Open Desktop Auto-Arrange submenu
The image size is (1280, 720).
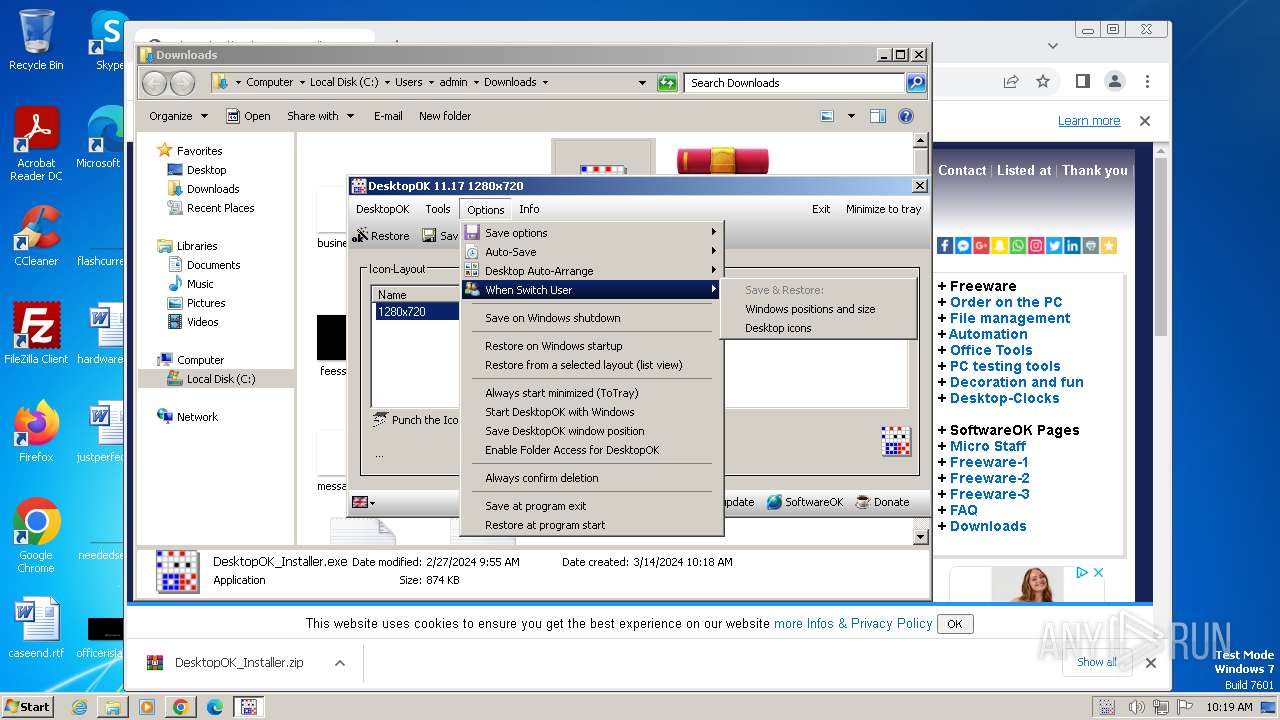pos(592,271)
